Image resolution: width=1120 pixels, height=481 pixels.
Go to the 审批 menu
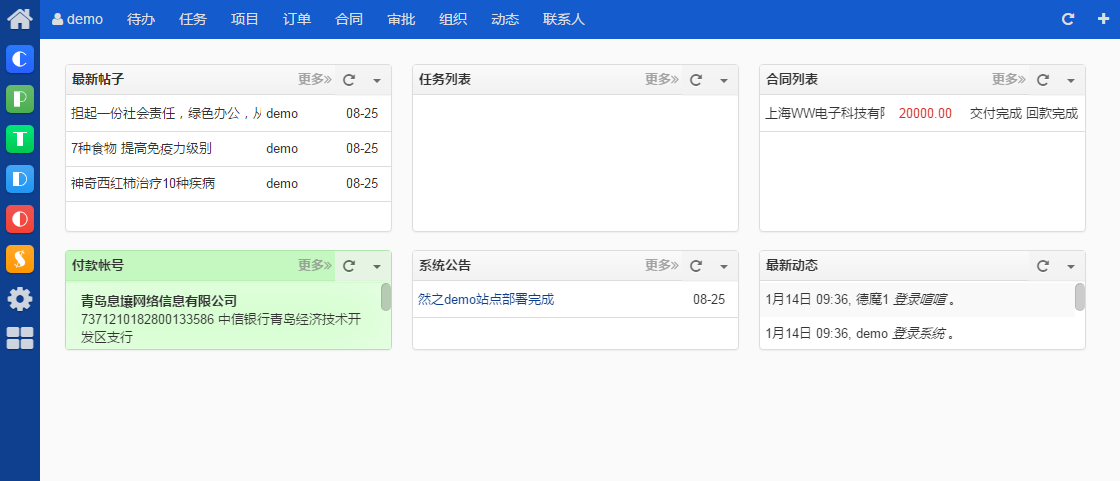pos(401,19)
